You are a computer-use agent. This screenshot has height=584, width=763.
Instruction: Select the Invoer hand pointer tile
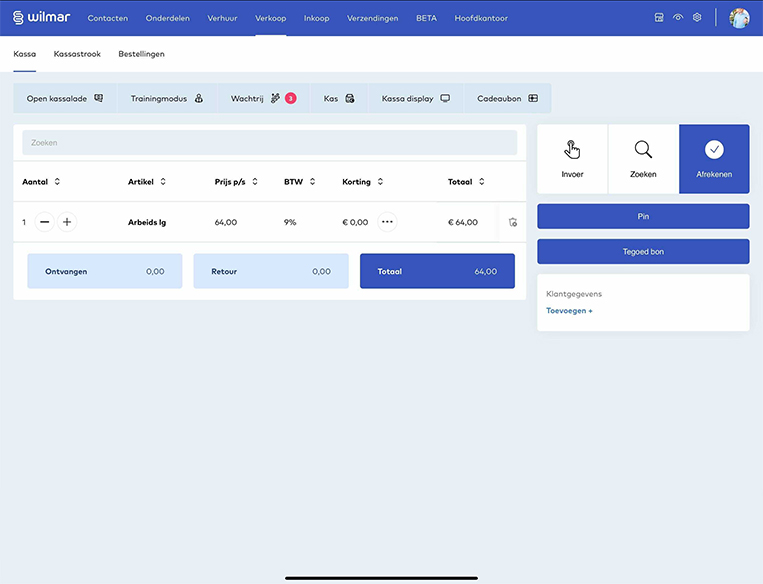[x=572, y=158]
